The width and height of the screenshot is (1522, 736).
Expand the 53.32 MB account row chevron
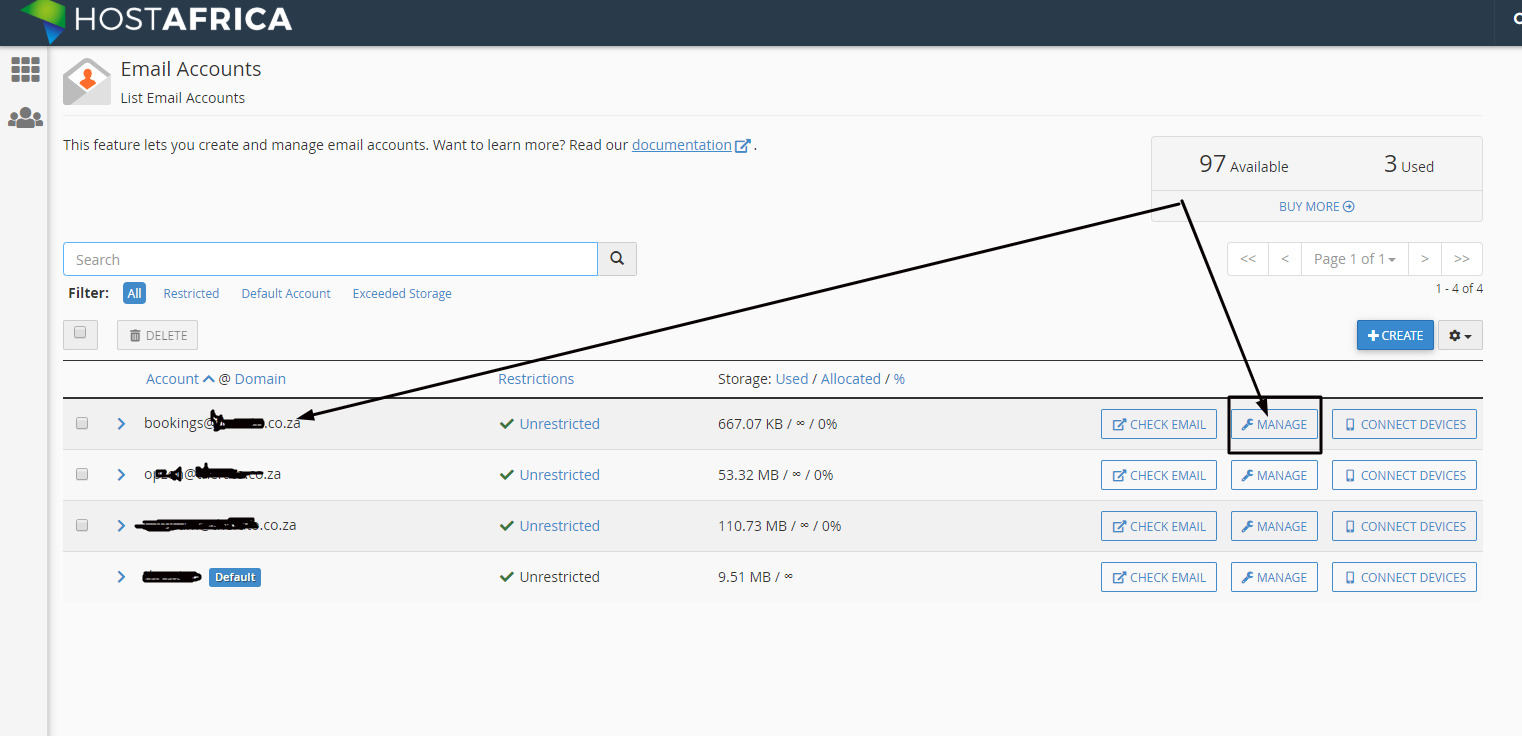click(x=121, y=475)
